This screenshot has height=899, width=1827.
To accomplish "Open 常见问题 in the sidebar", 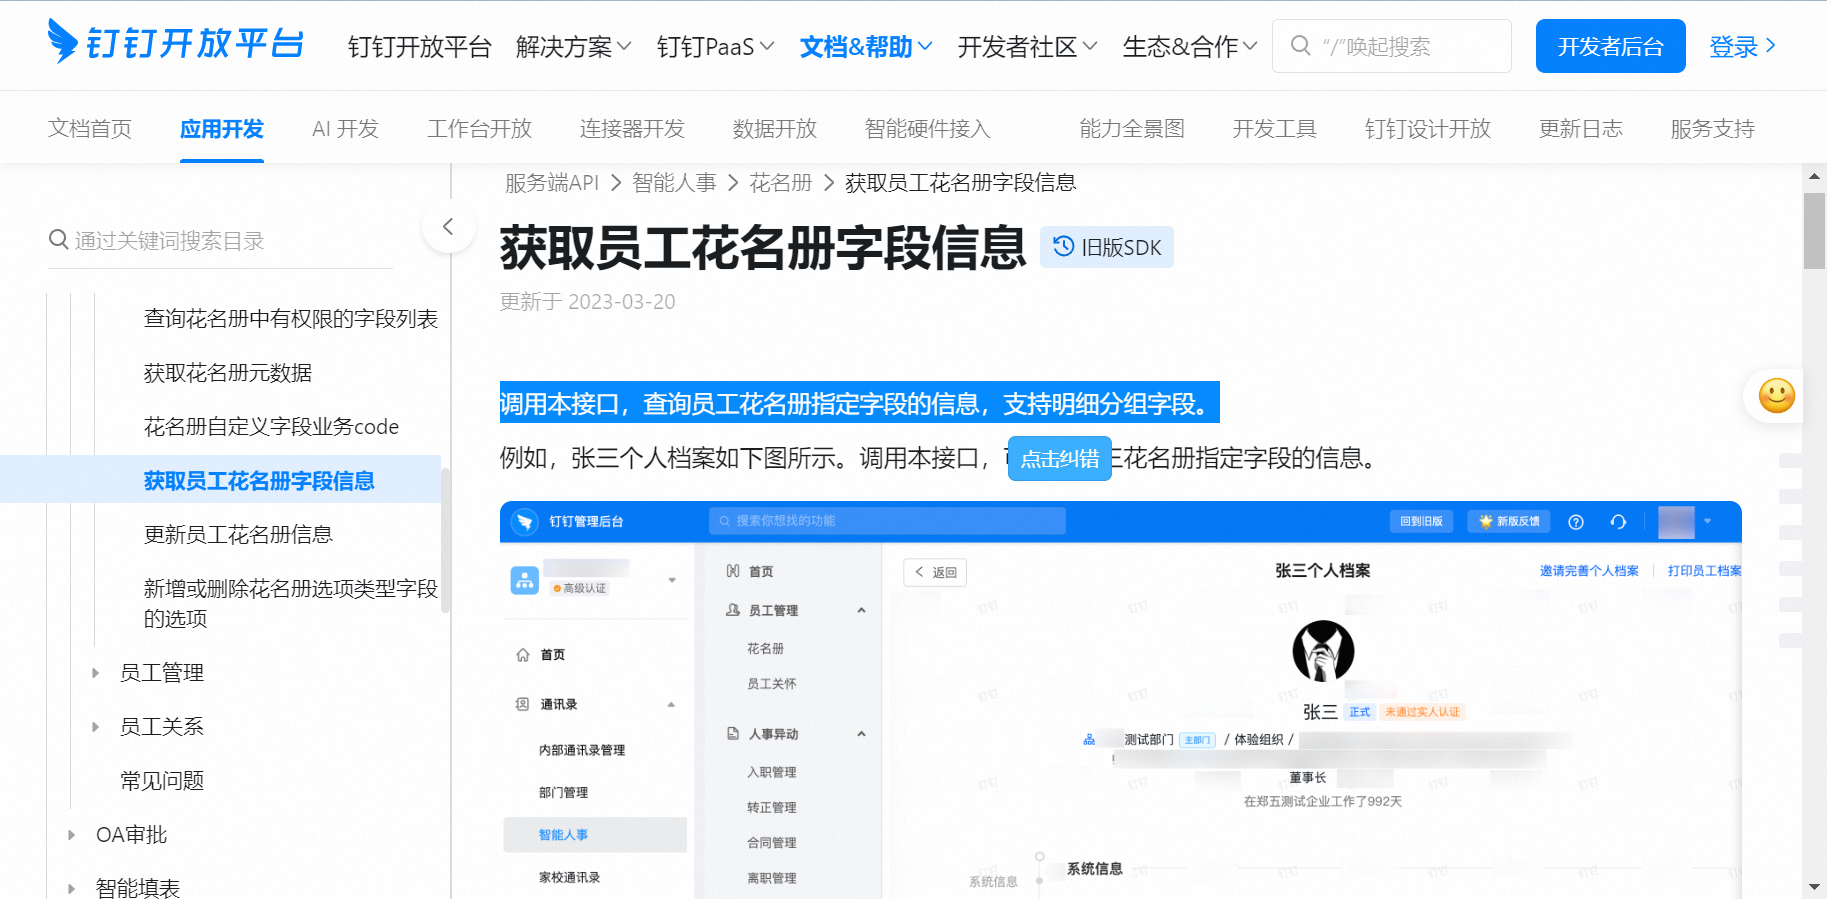I will pyautogui.click(x=162, y=781).
